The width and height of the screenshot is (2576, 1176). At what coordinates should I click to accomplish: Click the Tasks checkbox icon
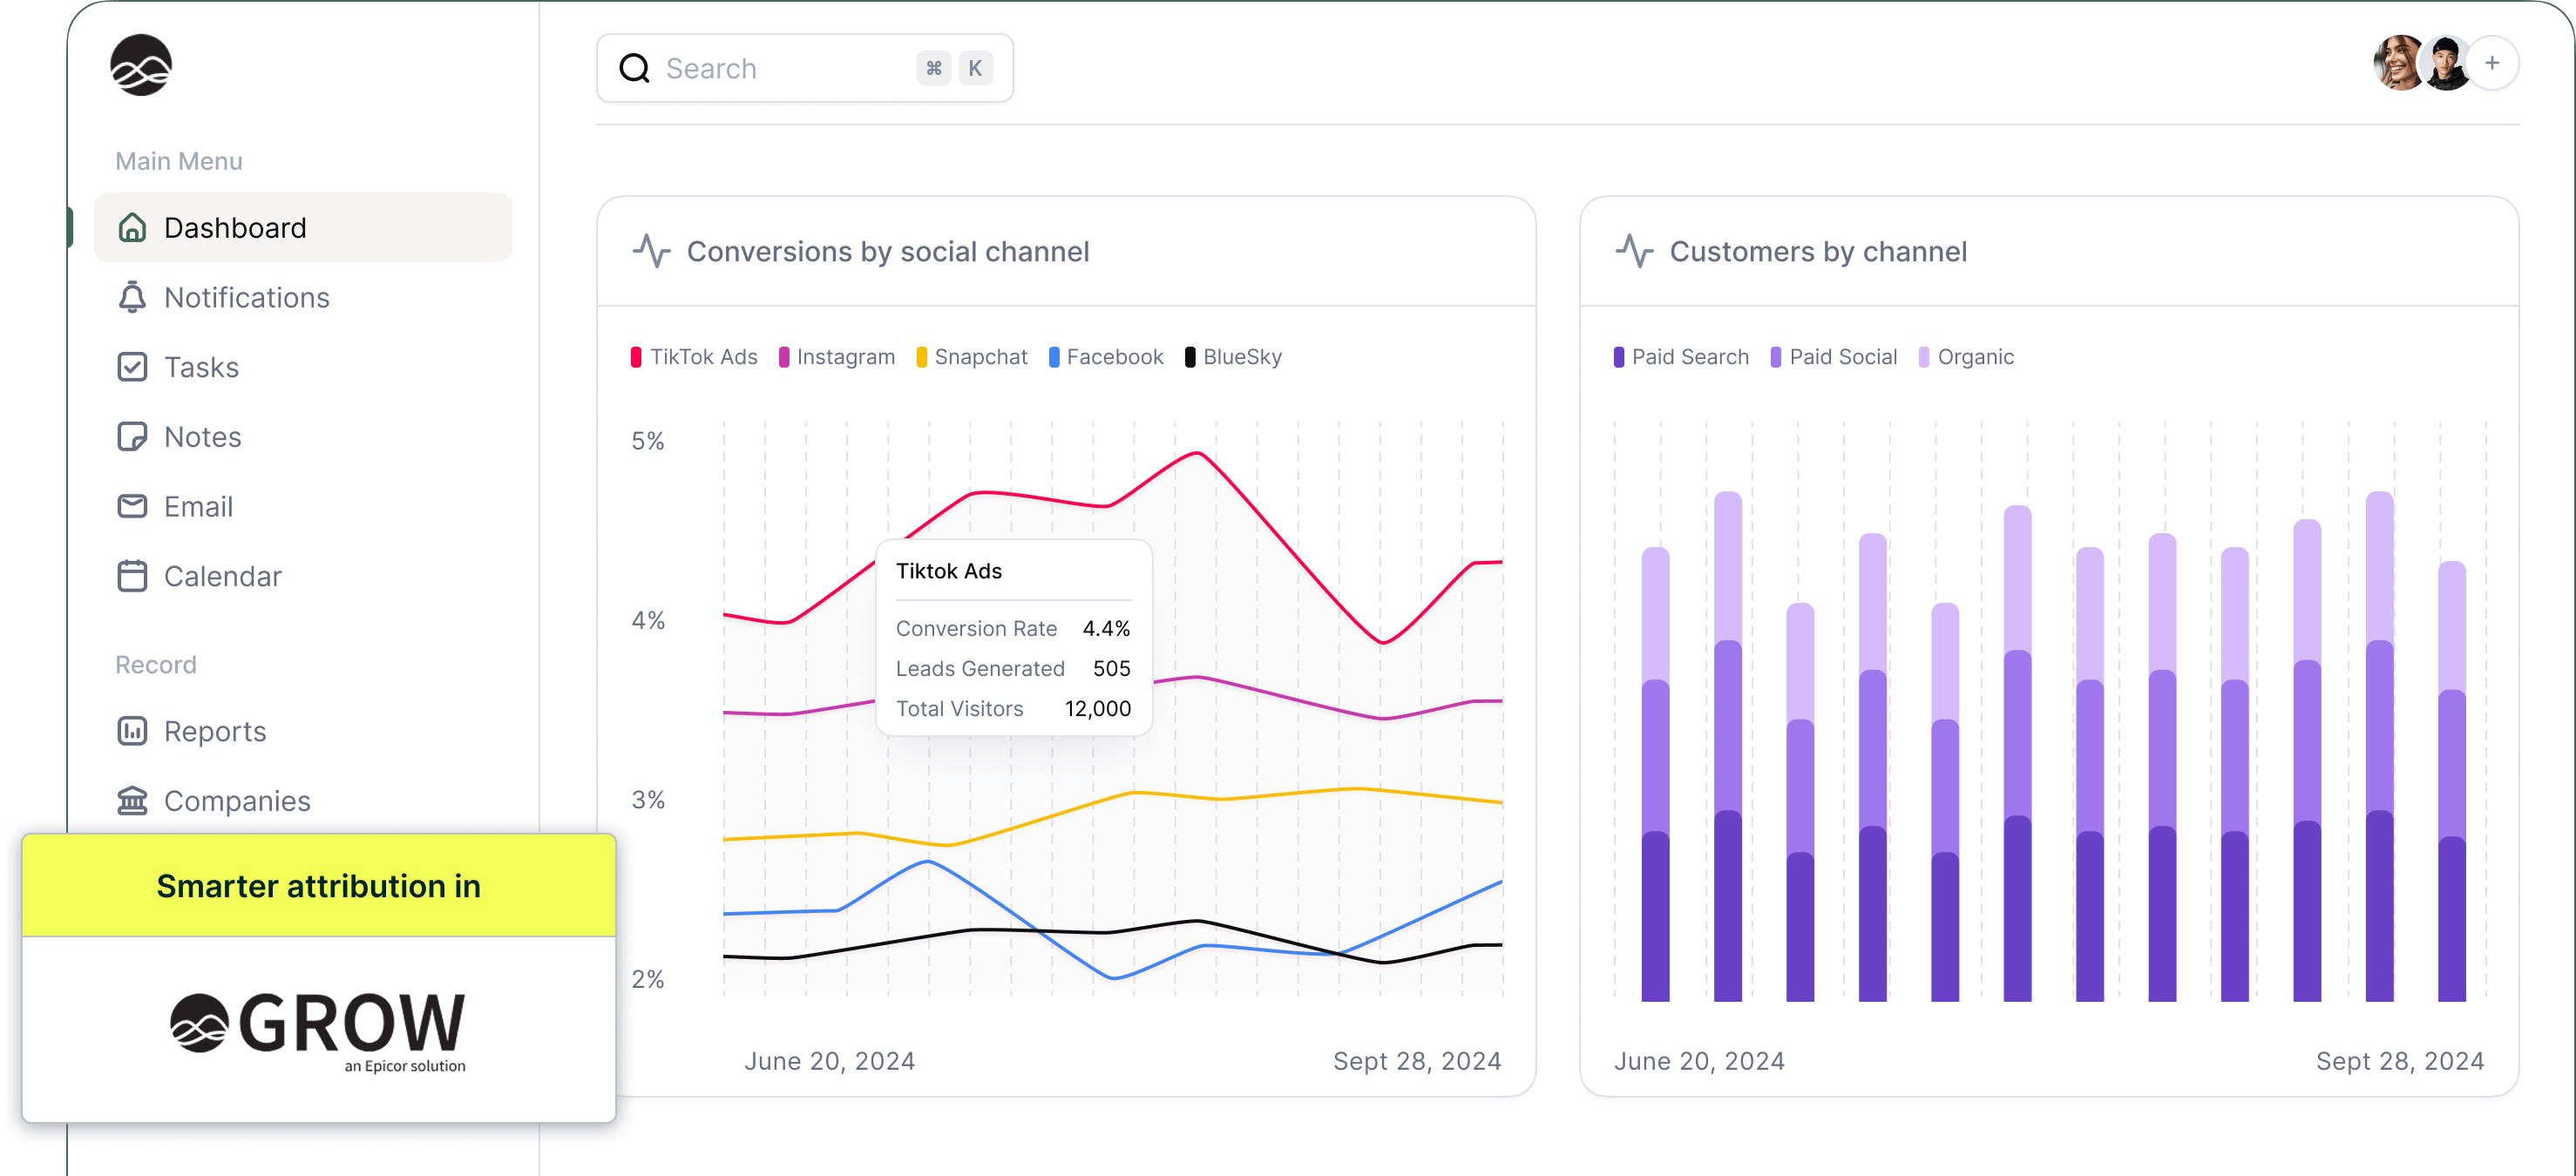pos(132,367)
